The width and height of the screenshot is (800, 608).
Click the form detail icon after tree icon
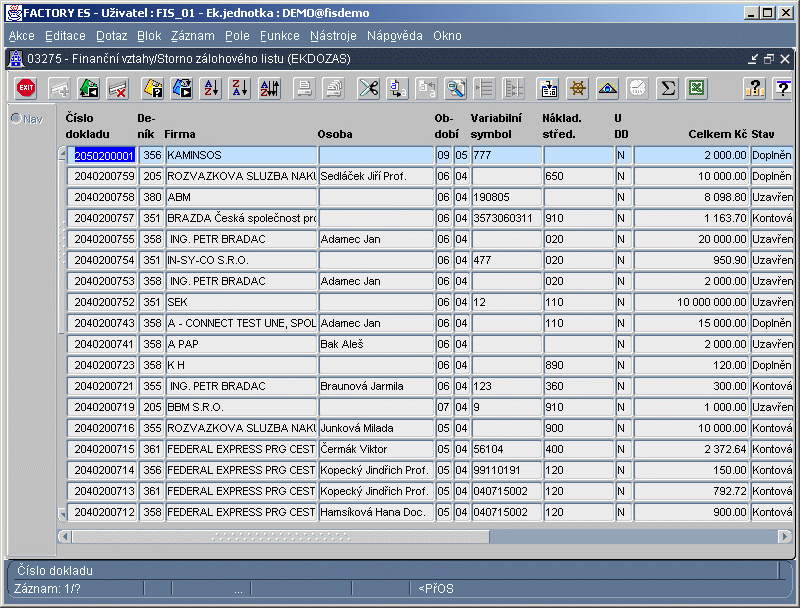[x=548, y=88]
